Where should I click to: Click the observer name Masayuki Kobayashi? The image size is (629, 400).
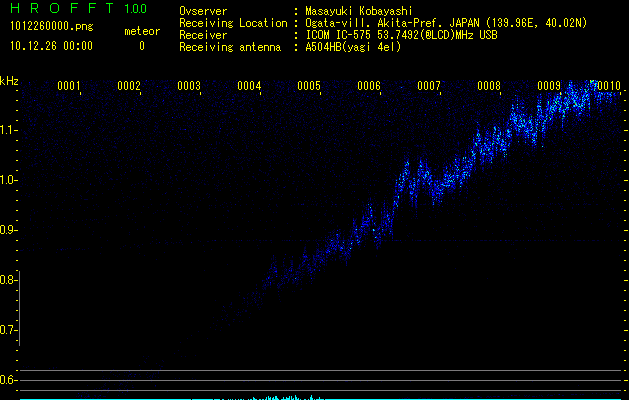pos(359,11)
